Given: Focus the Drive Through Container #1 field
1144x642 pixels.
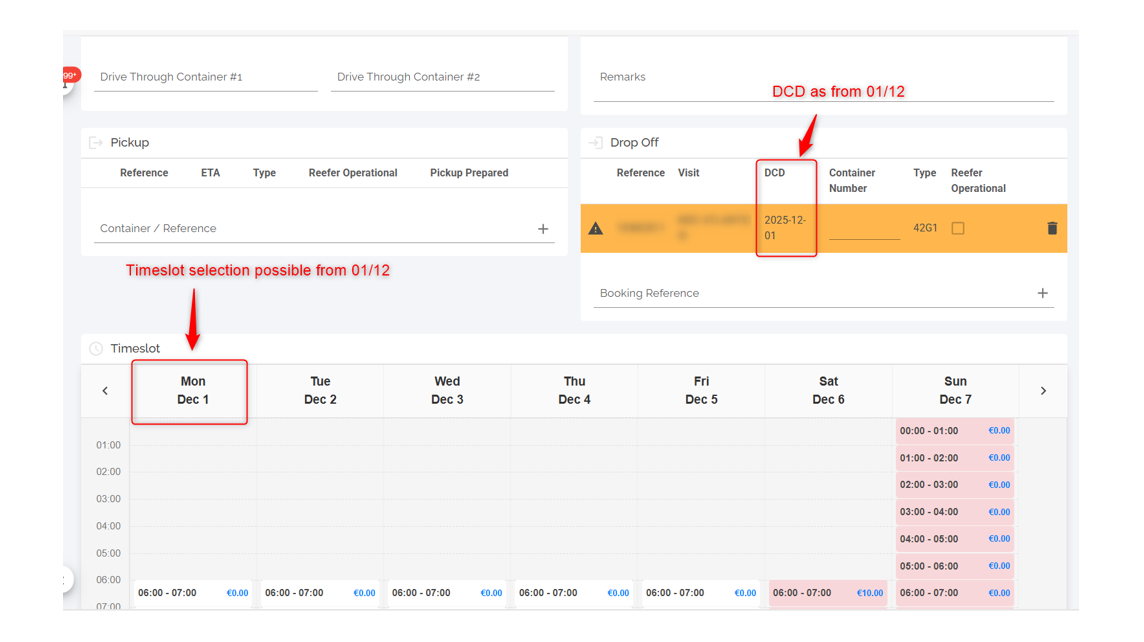Looking at the screenshot, I should (205, 77).
